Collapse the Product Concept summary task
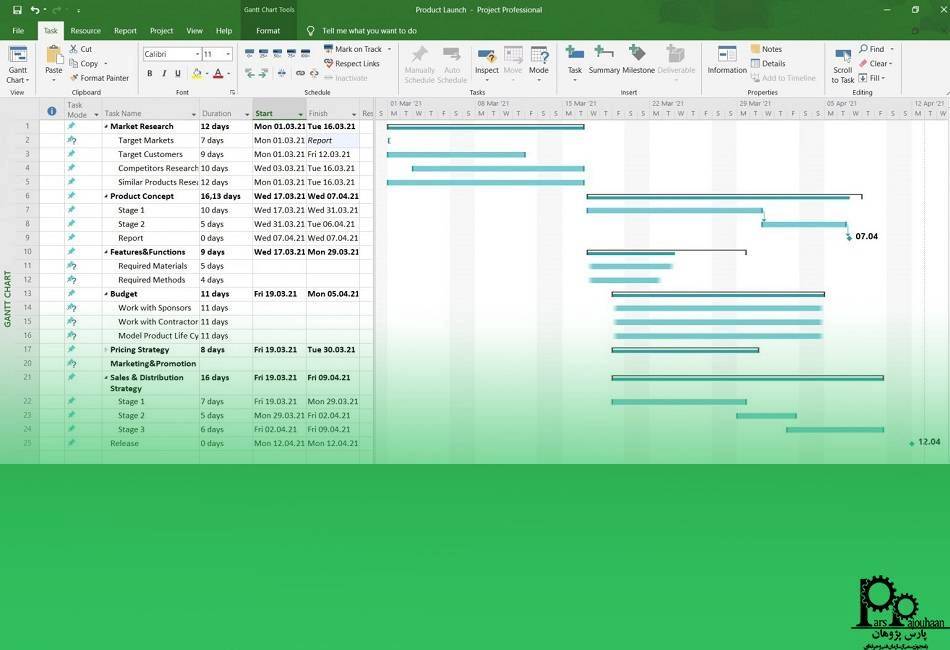 pyautogui.click(x=106, y=196)
